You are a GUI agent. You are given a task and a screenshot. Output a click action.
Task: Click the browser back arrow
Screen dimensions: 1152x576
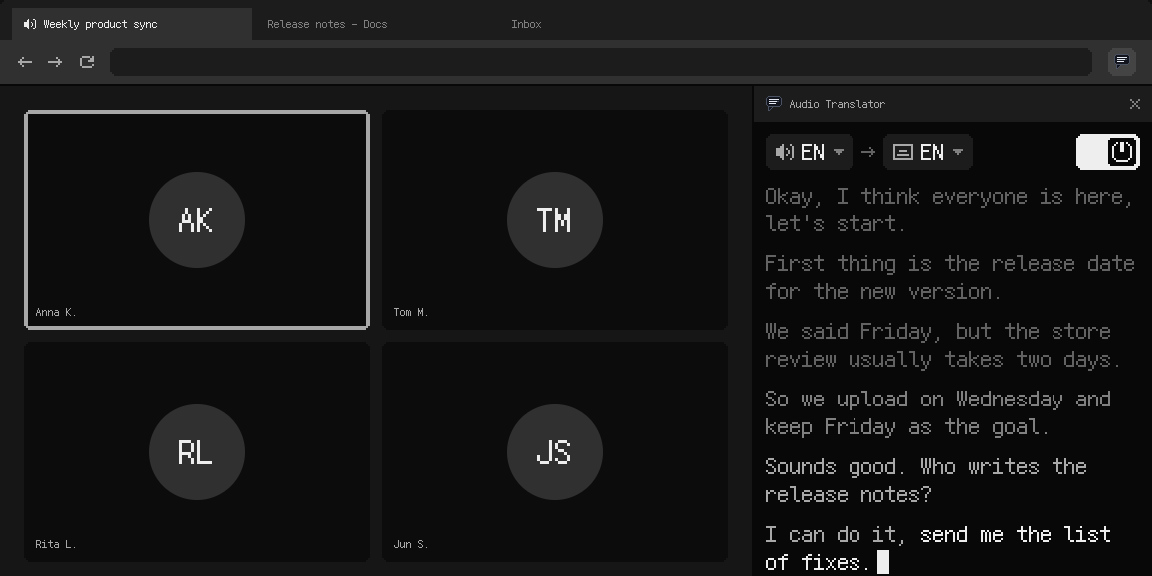pyautogui.click(x=25, y=62)
